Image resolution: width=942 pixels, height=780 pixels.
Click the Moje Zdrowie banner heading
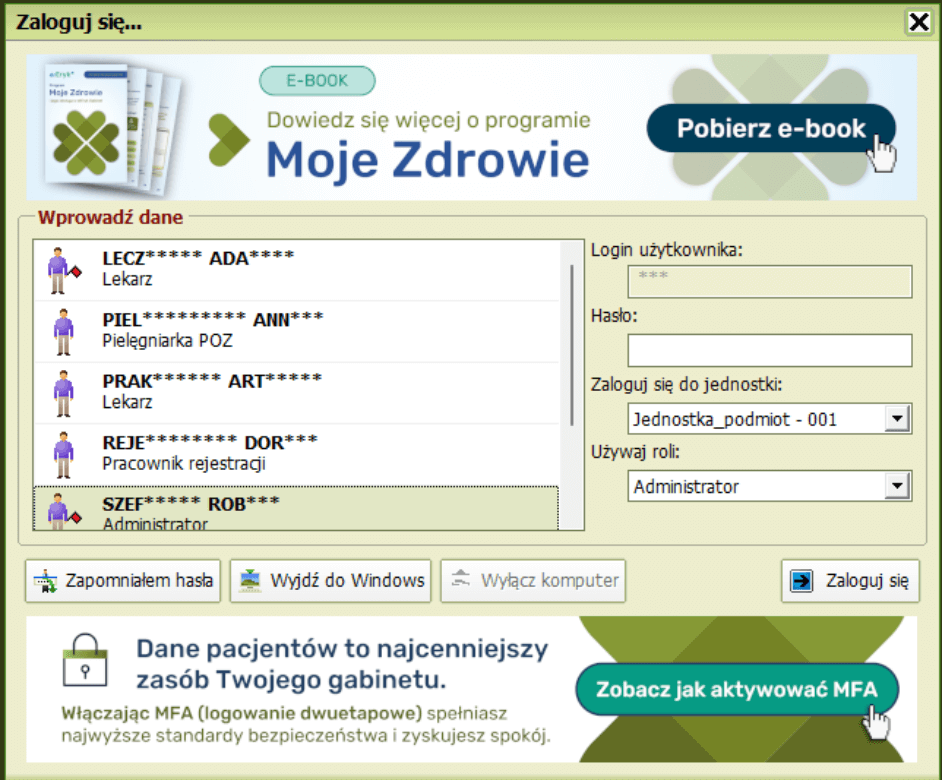click(x=428, y=160)
